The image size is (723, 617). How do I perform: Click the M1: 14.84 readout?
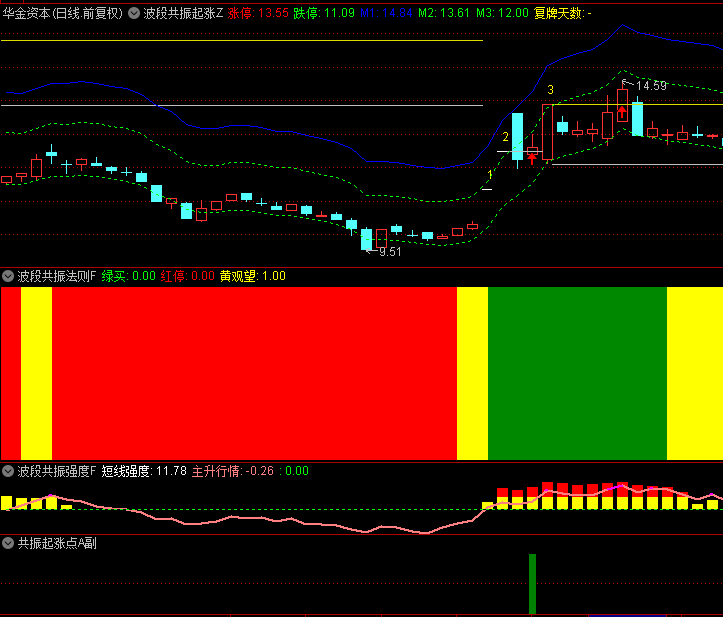coord(386,13)
